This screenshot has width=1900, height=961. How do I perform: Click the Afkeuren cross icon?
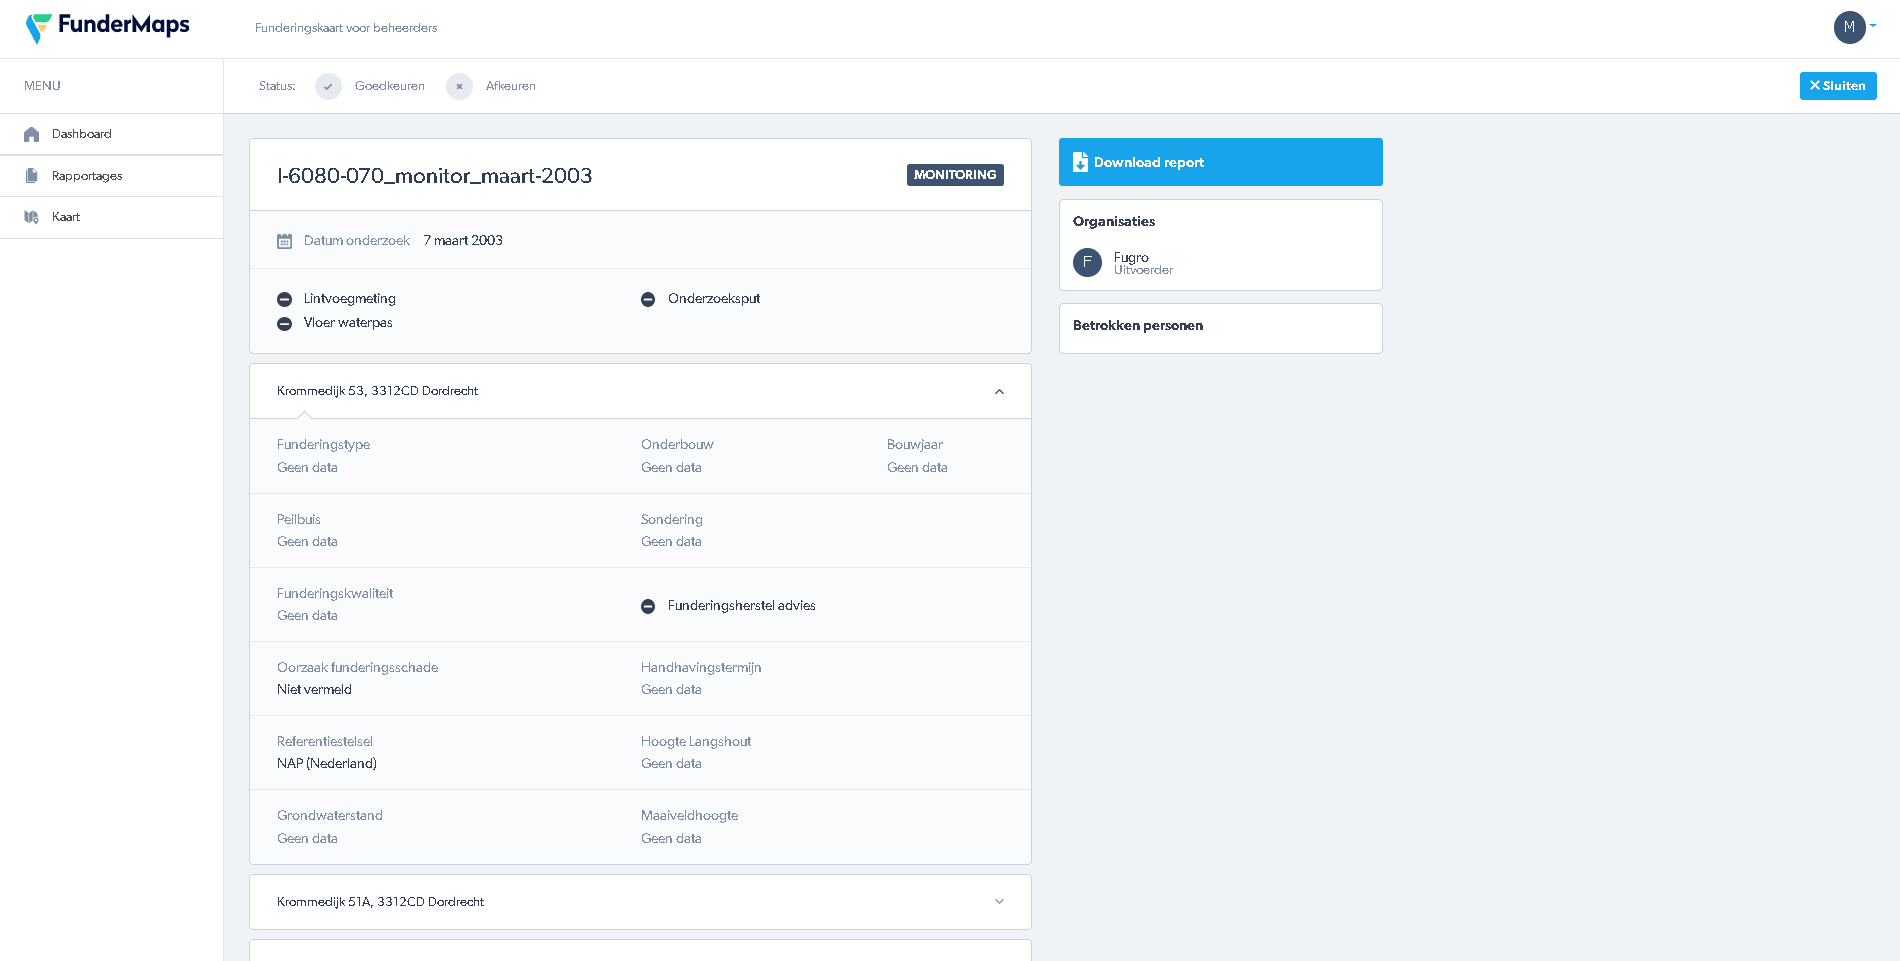pos(459,86)
